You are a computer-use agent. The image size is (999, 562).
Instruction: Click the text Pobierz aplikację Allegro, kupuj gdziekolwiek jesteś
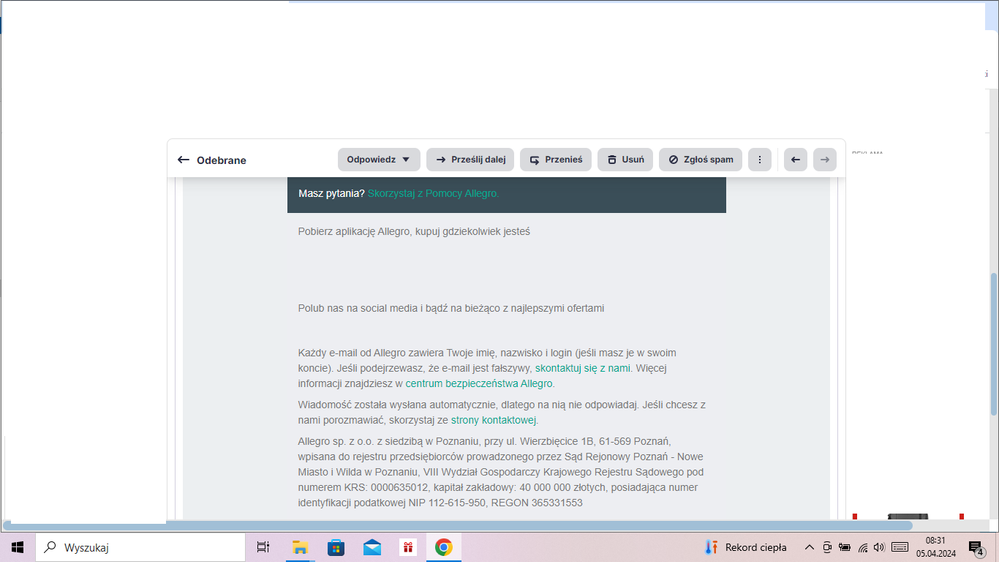(x=414, y=231)
